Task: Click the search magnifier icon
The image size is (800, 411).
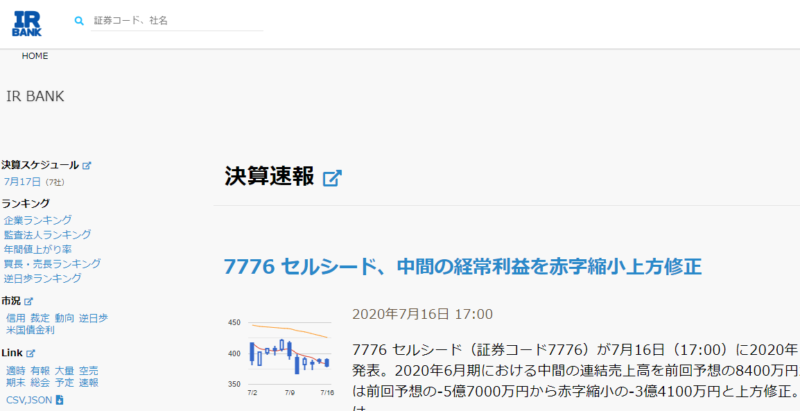Action: click(79, 21)
